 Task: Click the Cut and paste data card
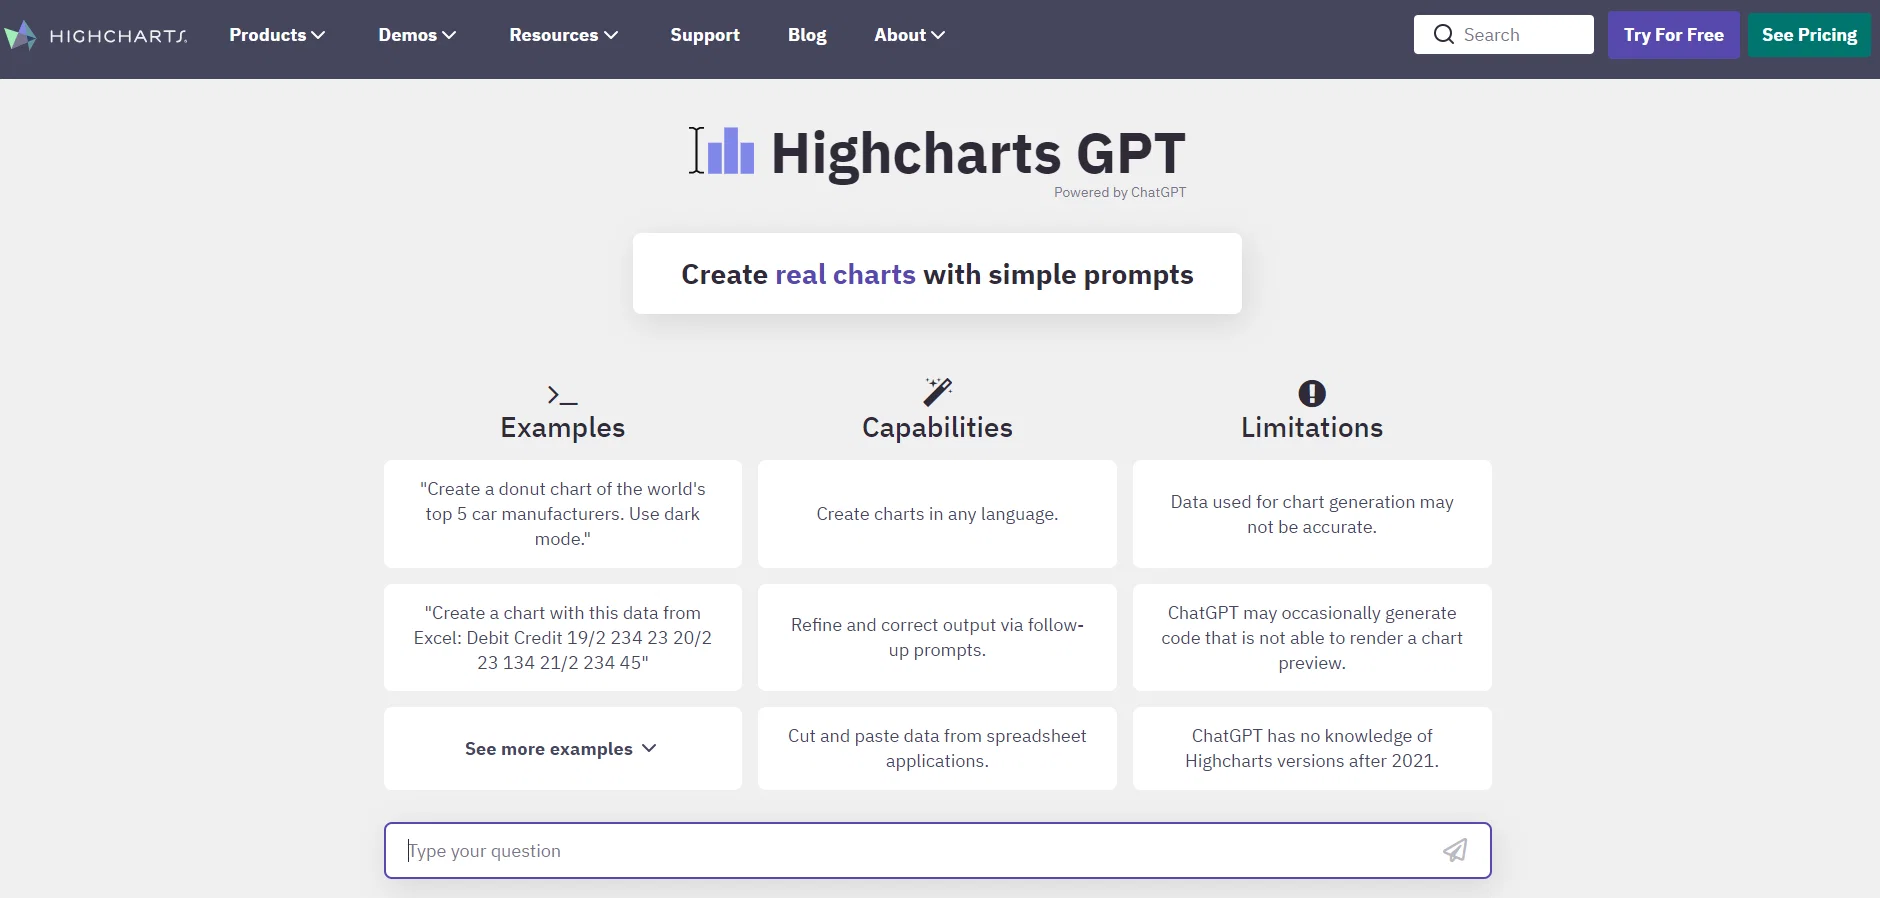(937, 749)
